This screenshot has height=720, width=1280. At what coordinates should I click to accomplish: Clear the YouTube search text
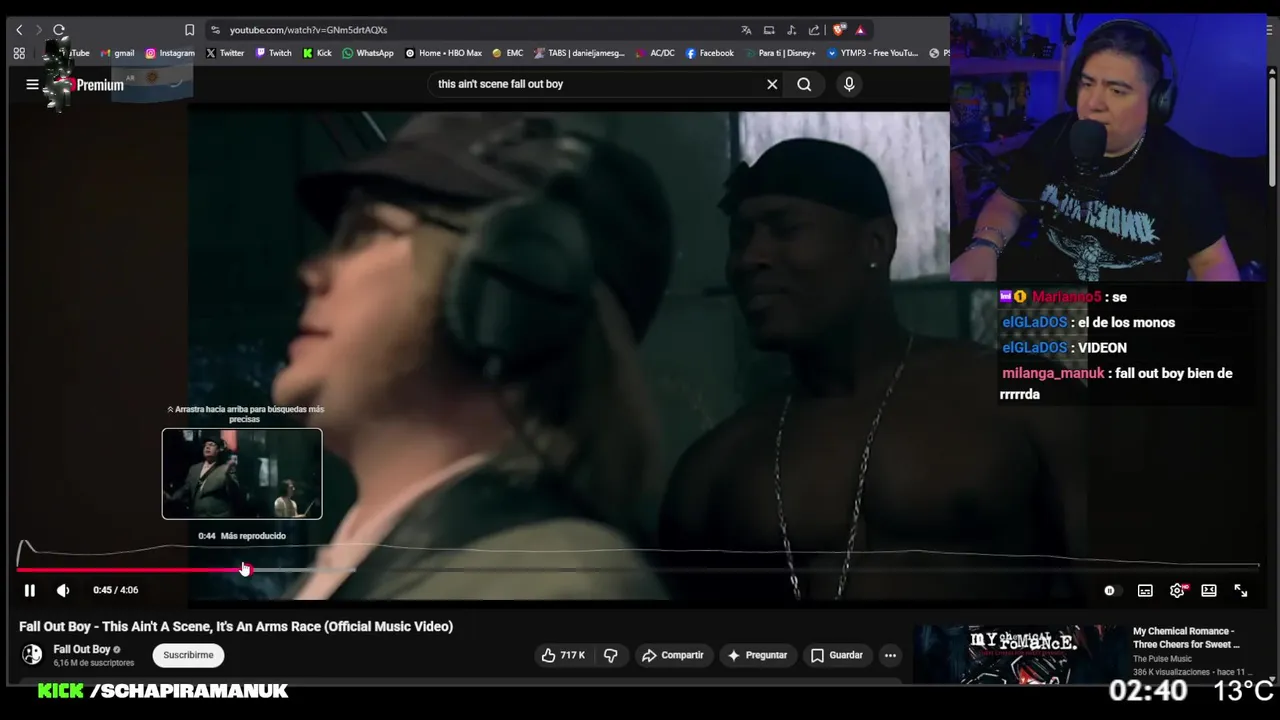point(772,84)
